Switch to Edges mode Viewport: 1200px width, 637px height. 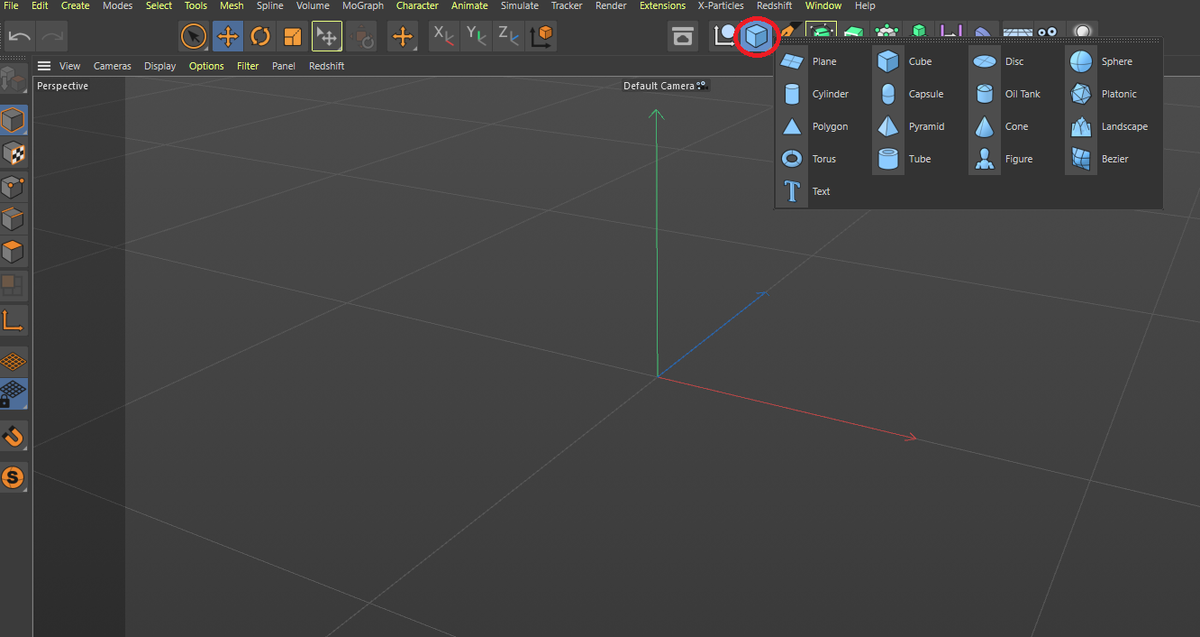coord(13,219)
